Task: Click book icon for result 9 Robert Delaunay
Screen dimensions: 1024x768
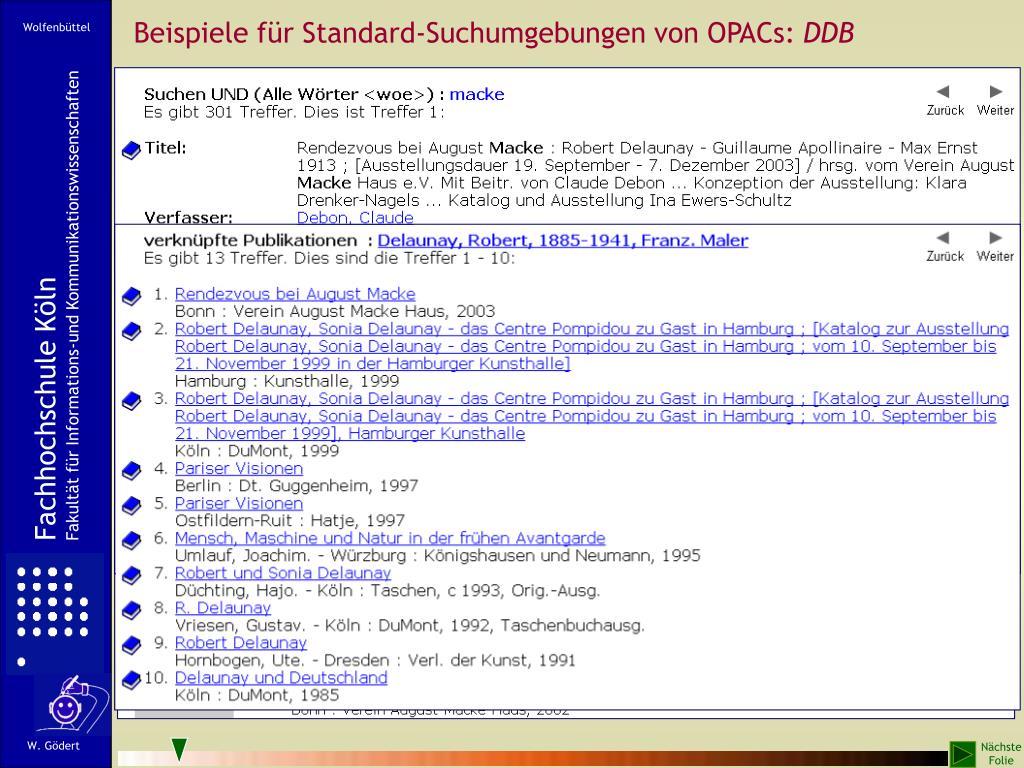Action: coord(131,645)
